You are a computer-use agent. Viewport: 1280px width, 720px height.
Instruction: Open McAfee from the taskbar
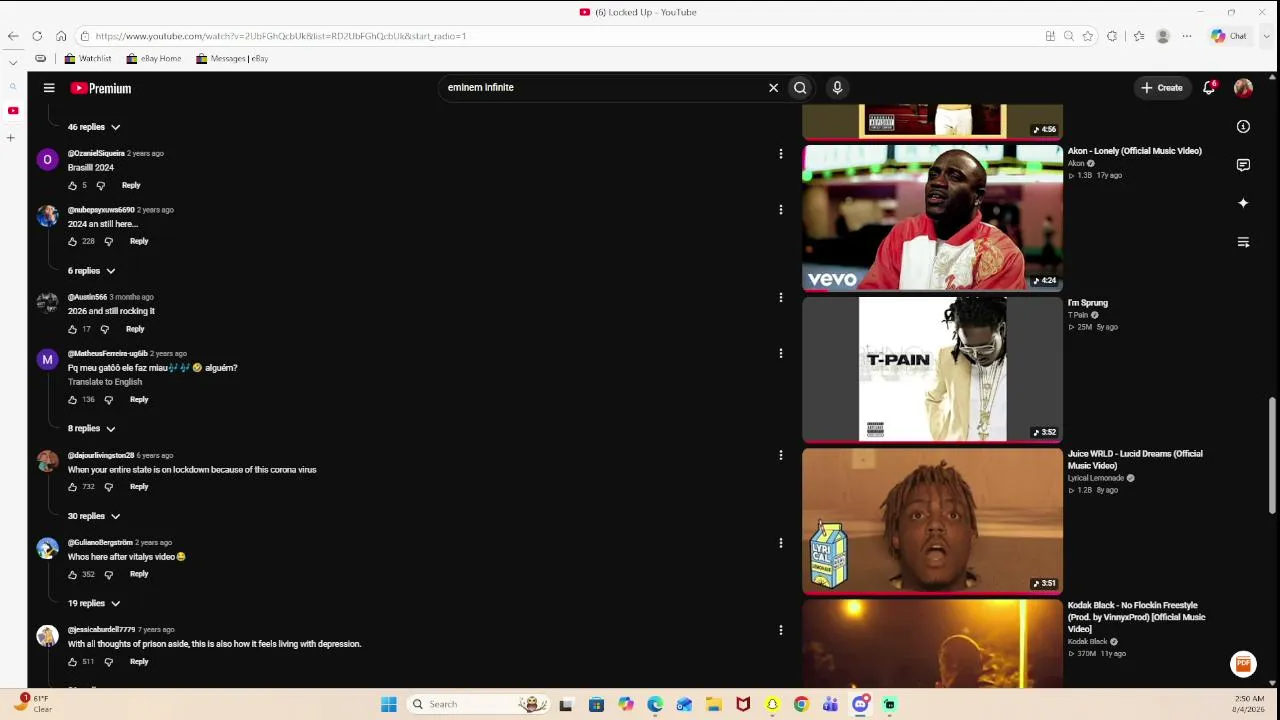pyautogui.click(x=743, y=704)
